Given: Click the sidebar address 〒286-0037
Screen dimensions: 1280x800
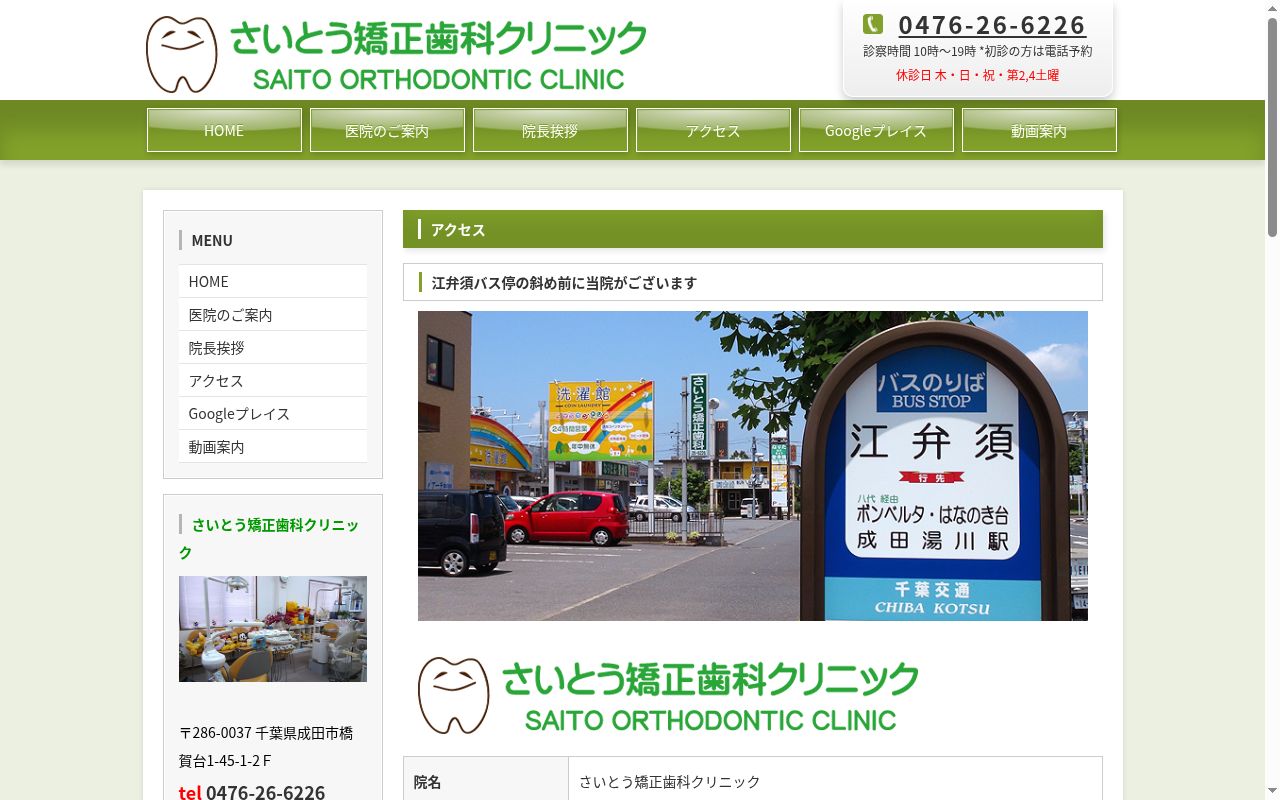Looking at the screenshot, I should [266, 747].
